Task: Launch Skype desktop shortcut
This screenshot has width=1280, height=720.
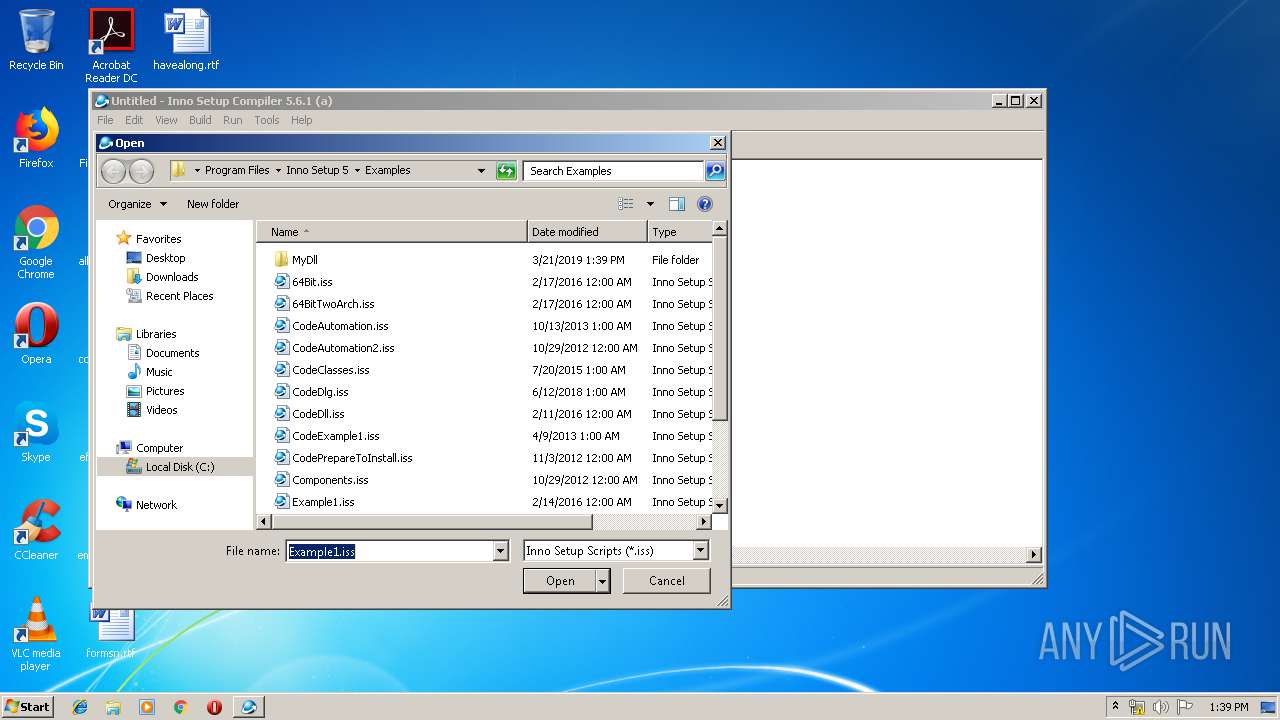Action: click(36, 431)
